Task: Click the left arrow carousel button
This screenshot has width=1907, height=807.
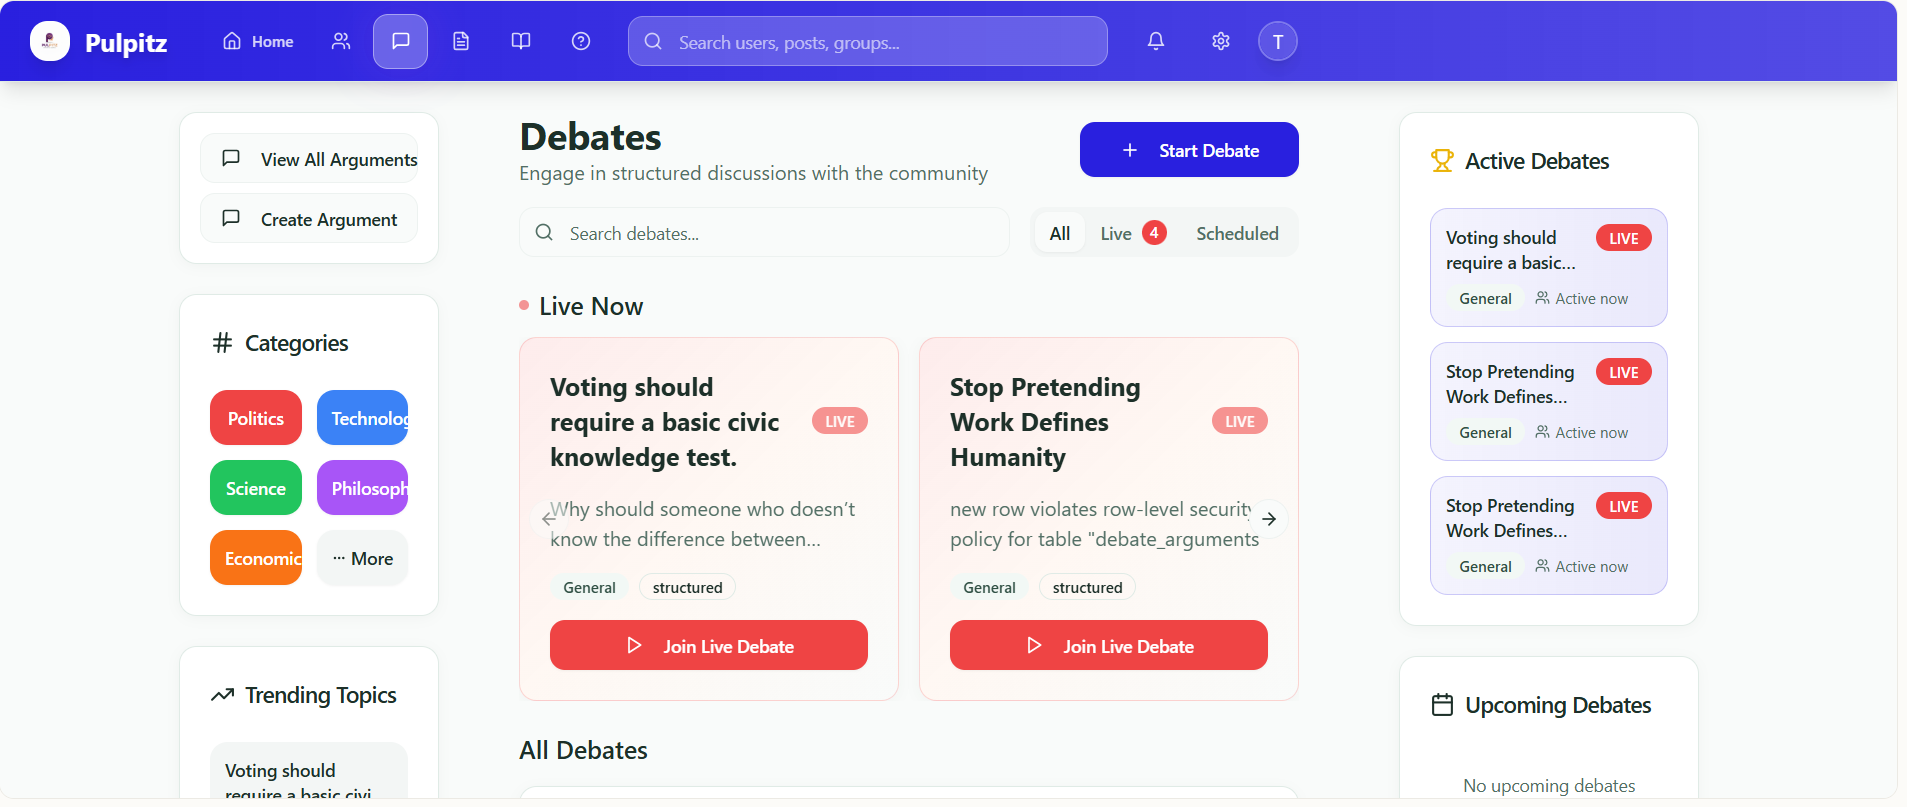Action: pos(549,519)
